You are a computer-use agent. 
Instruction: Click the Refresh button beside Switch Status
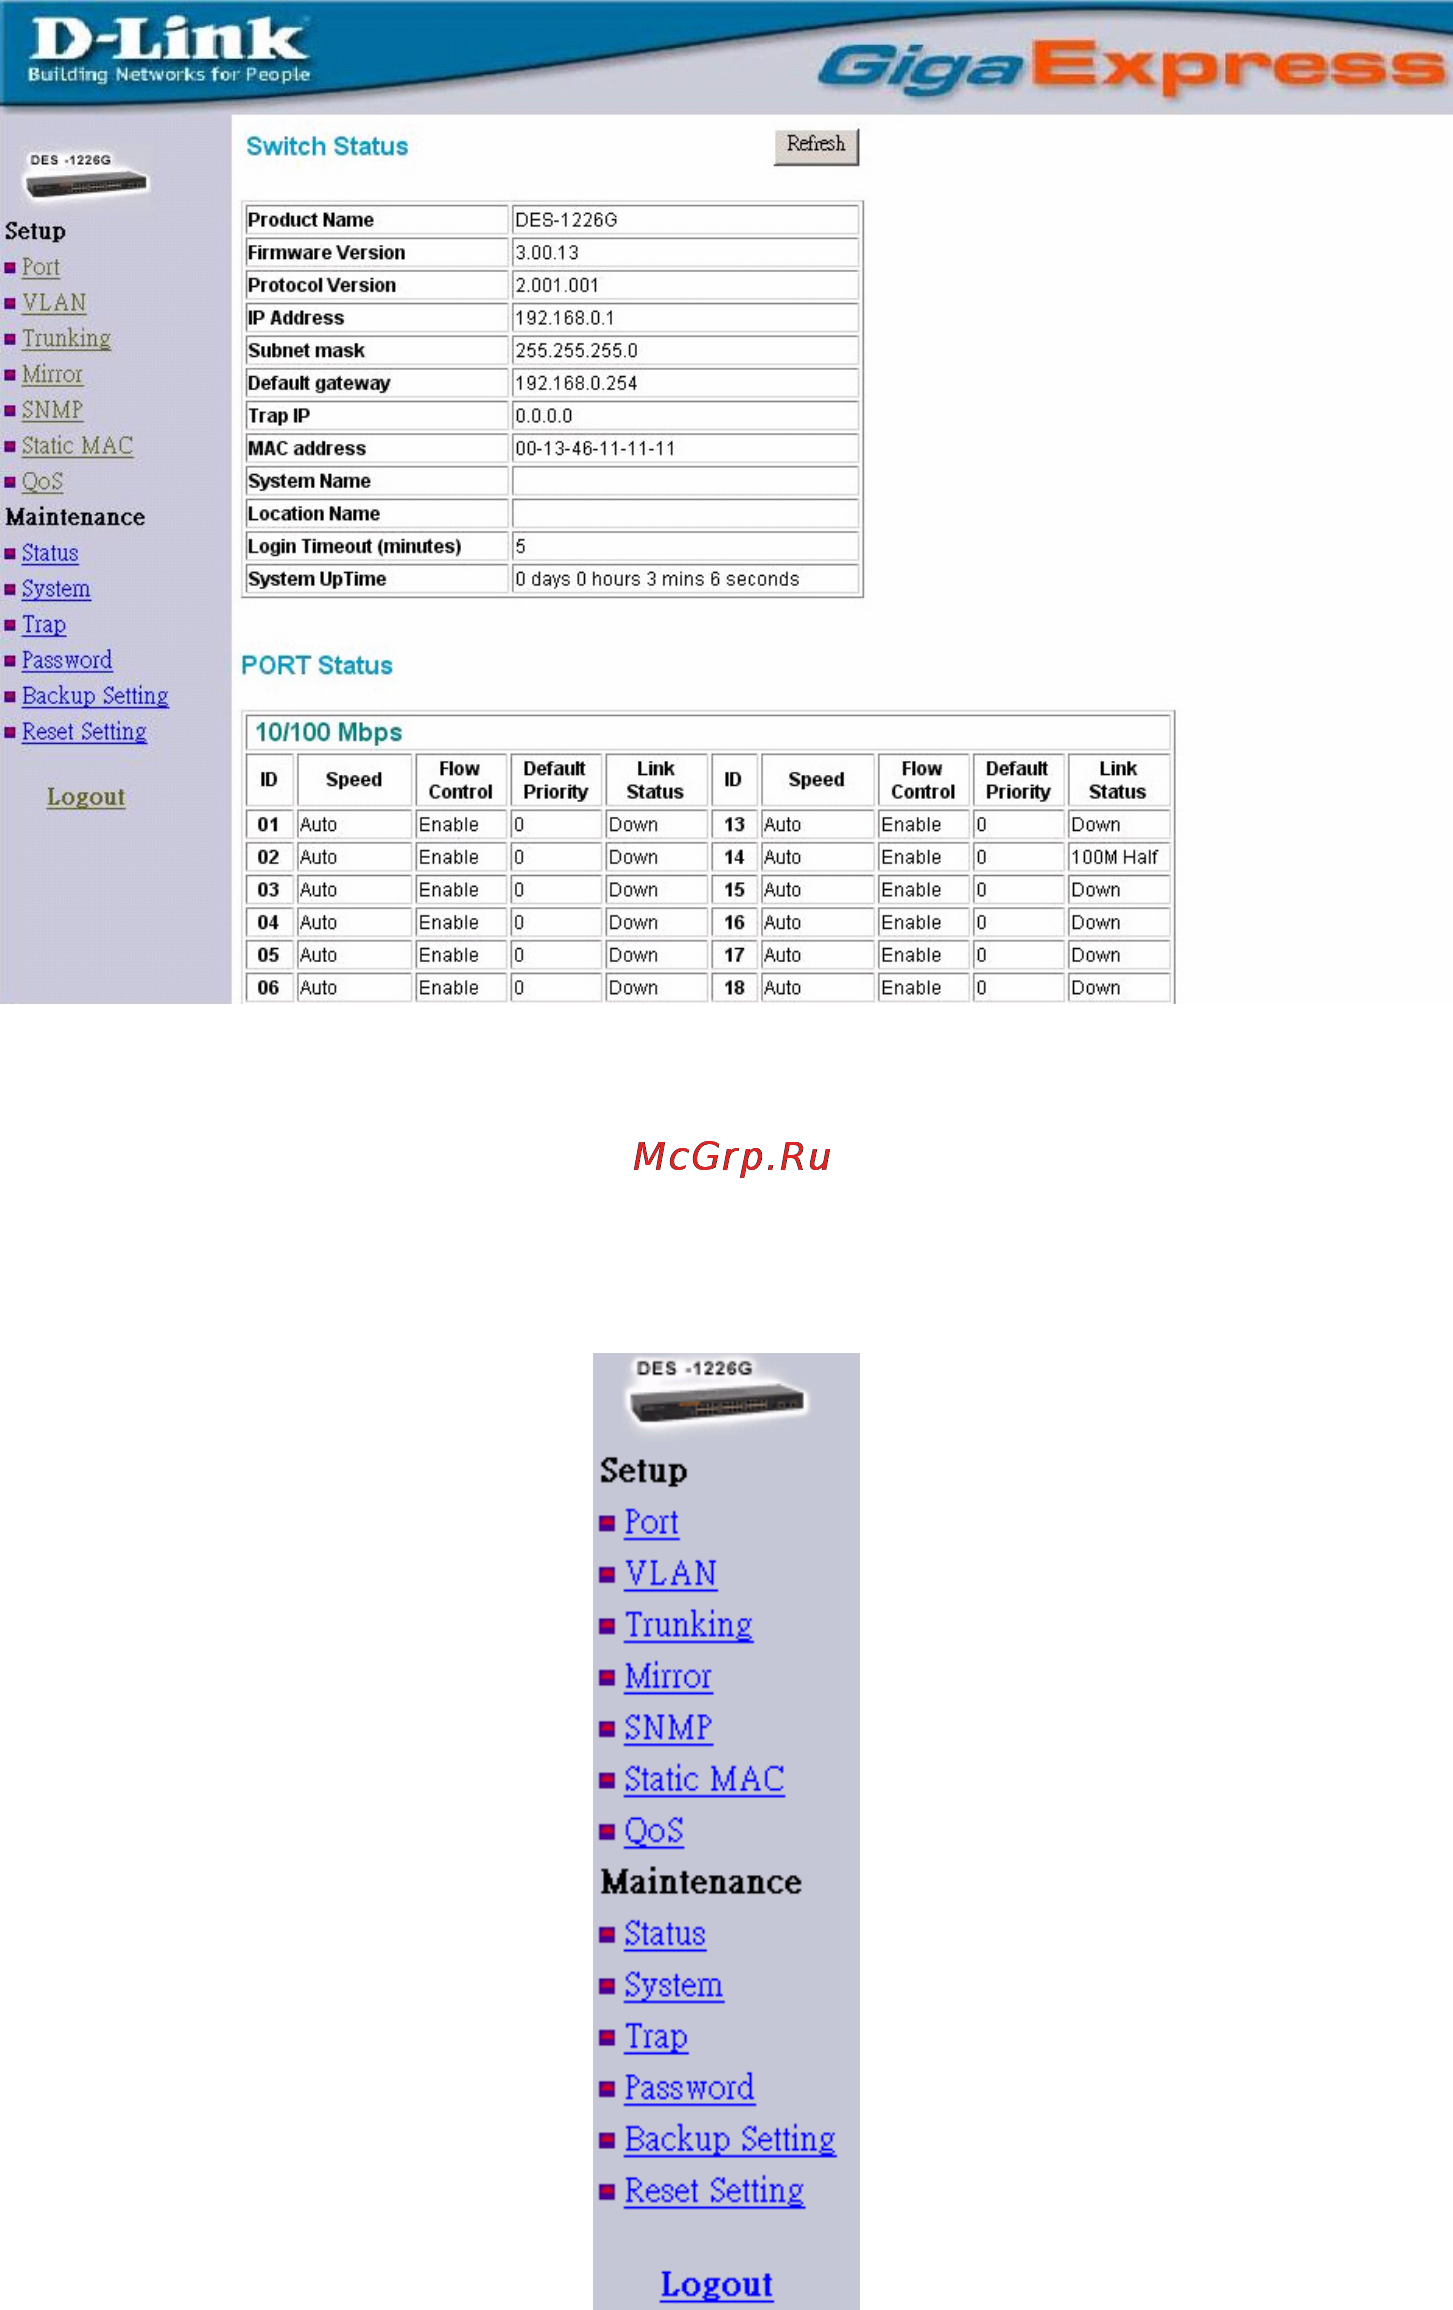pyautogui.click(x=816, y=146)
